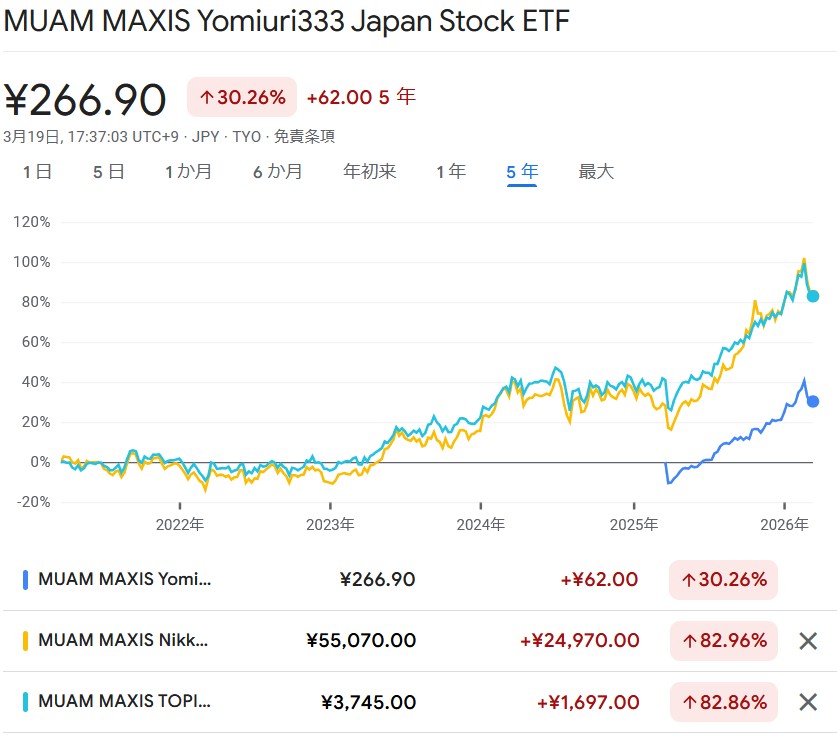
Task: Click the ↑30.26% change badge in header
Action: pyautogui.click(x=242, y=97)
